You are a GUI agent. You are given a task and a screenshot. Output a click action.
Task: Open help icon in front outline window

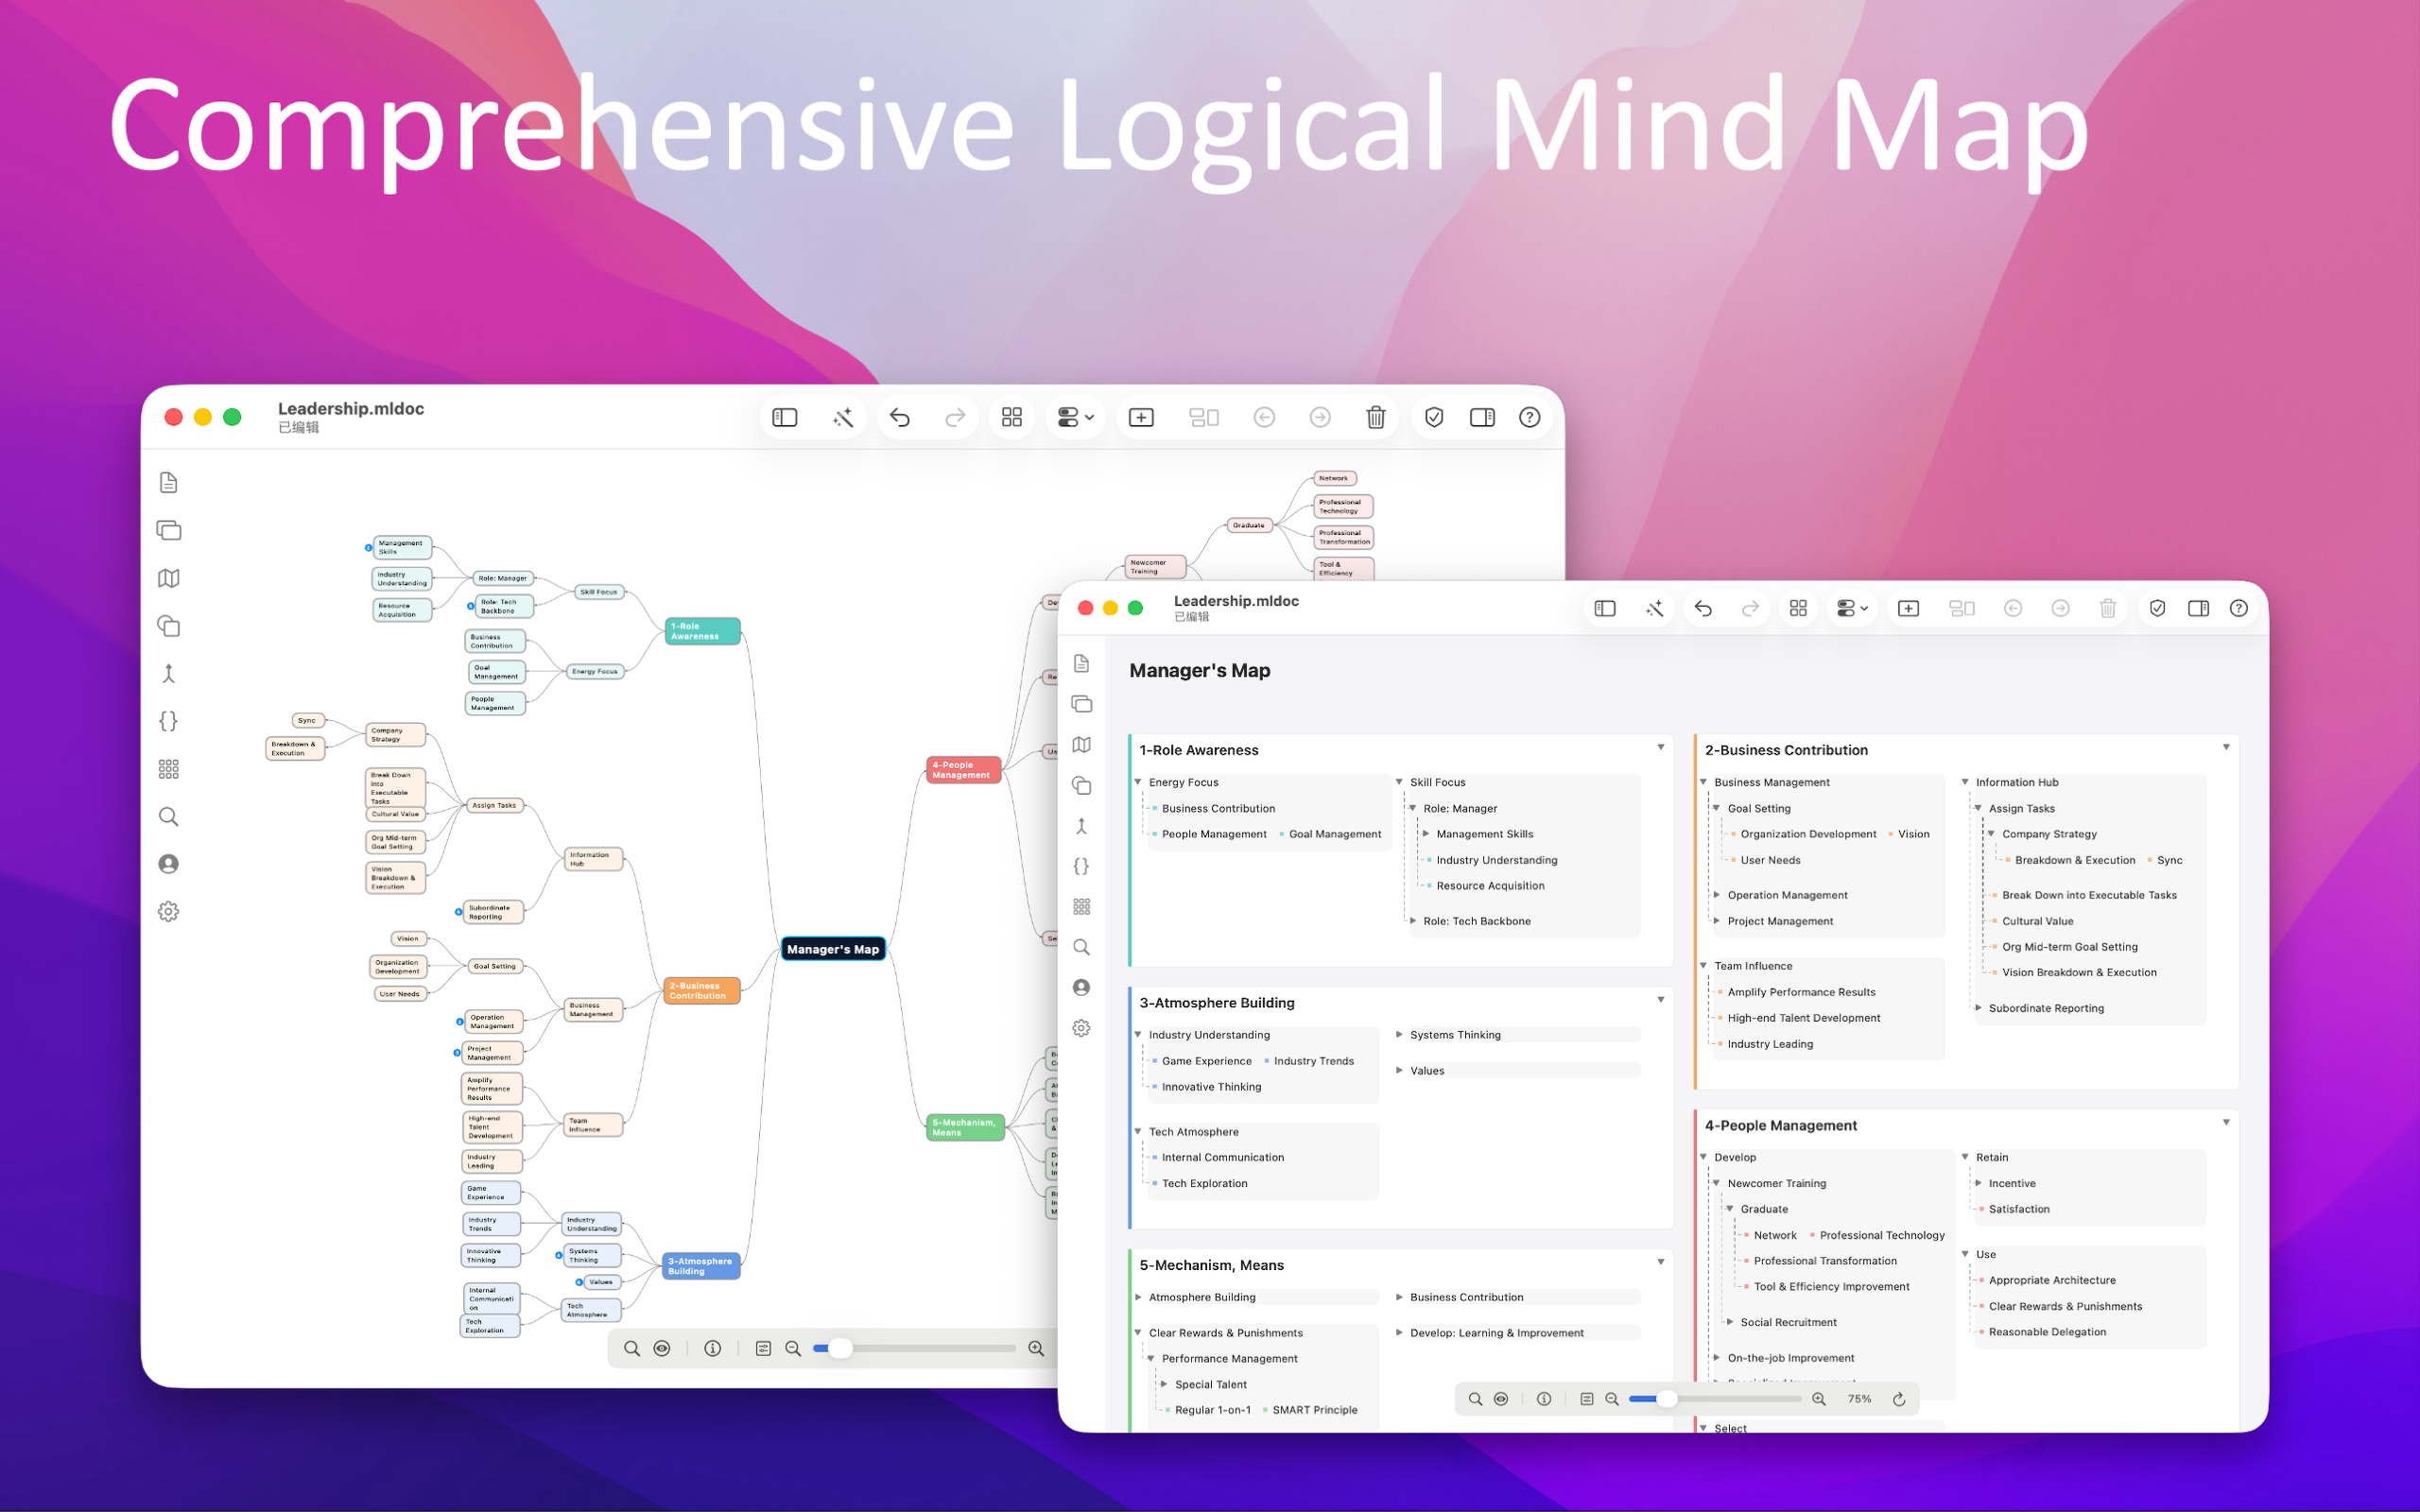coord(2239,608)
